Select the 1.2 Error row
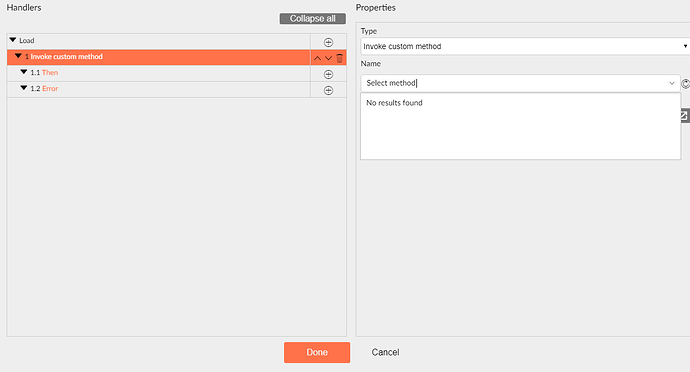The height and width of the screenshot is (372, 690). (158, 89)
